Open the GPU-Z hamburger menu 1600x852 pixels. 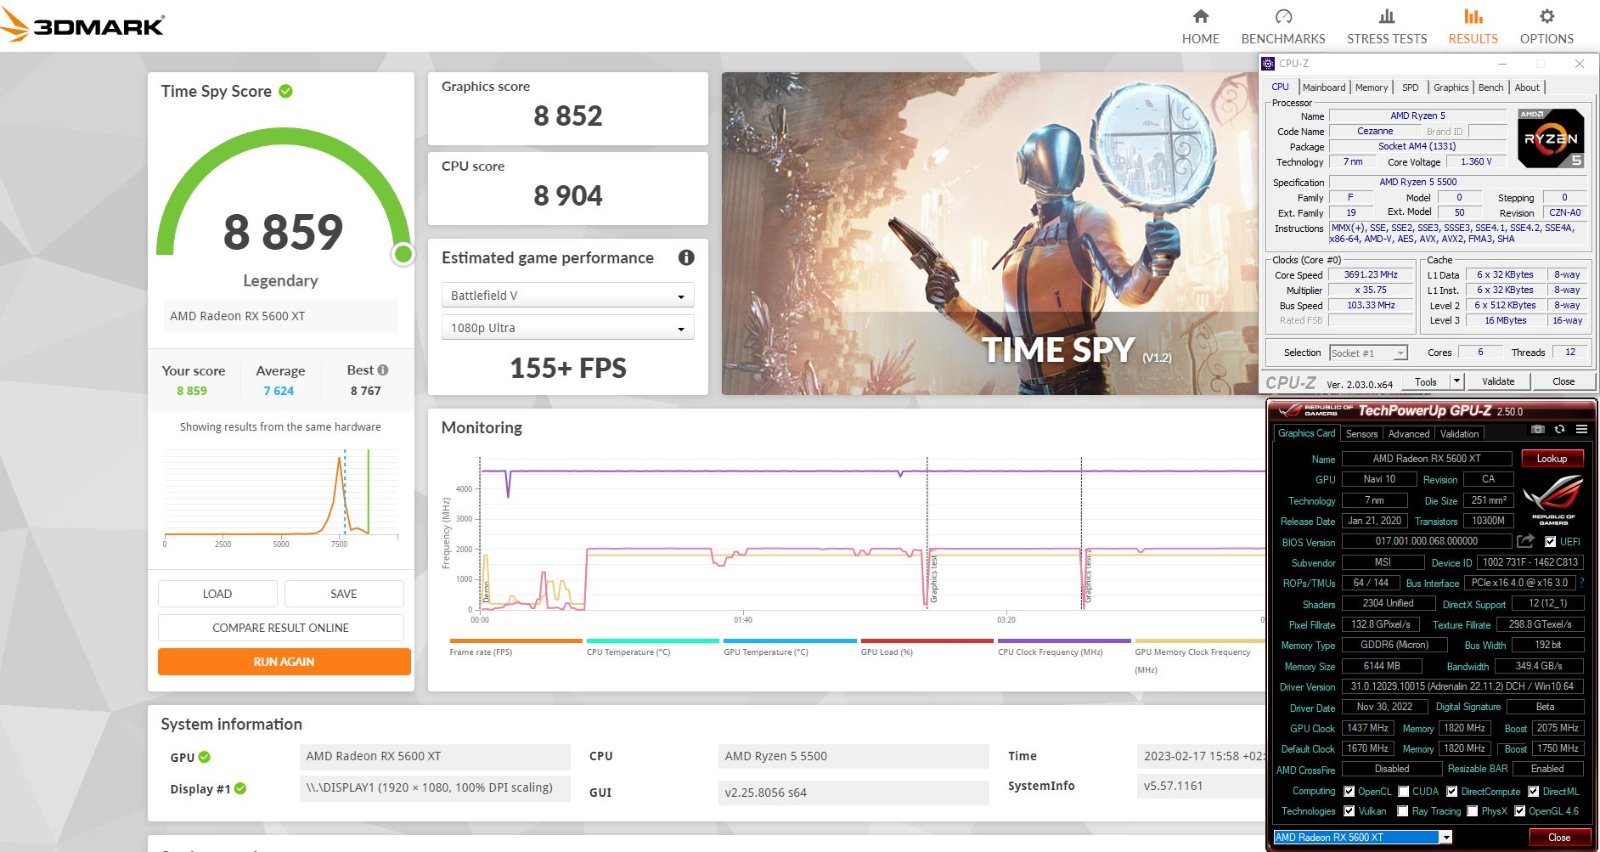pos(1581,429)
